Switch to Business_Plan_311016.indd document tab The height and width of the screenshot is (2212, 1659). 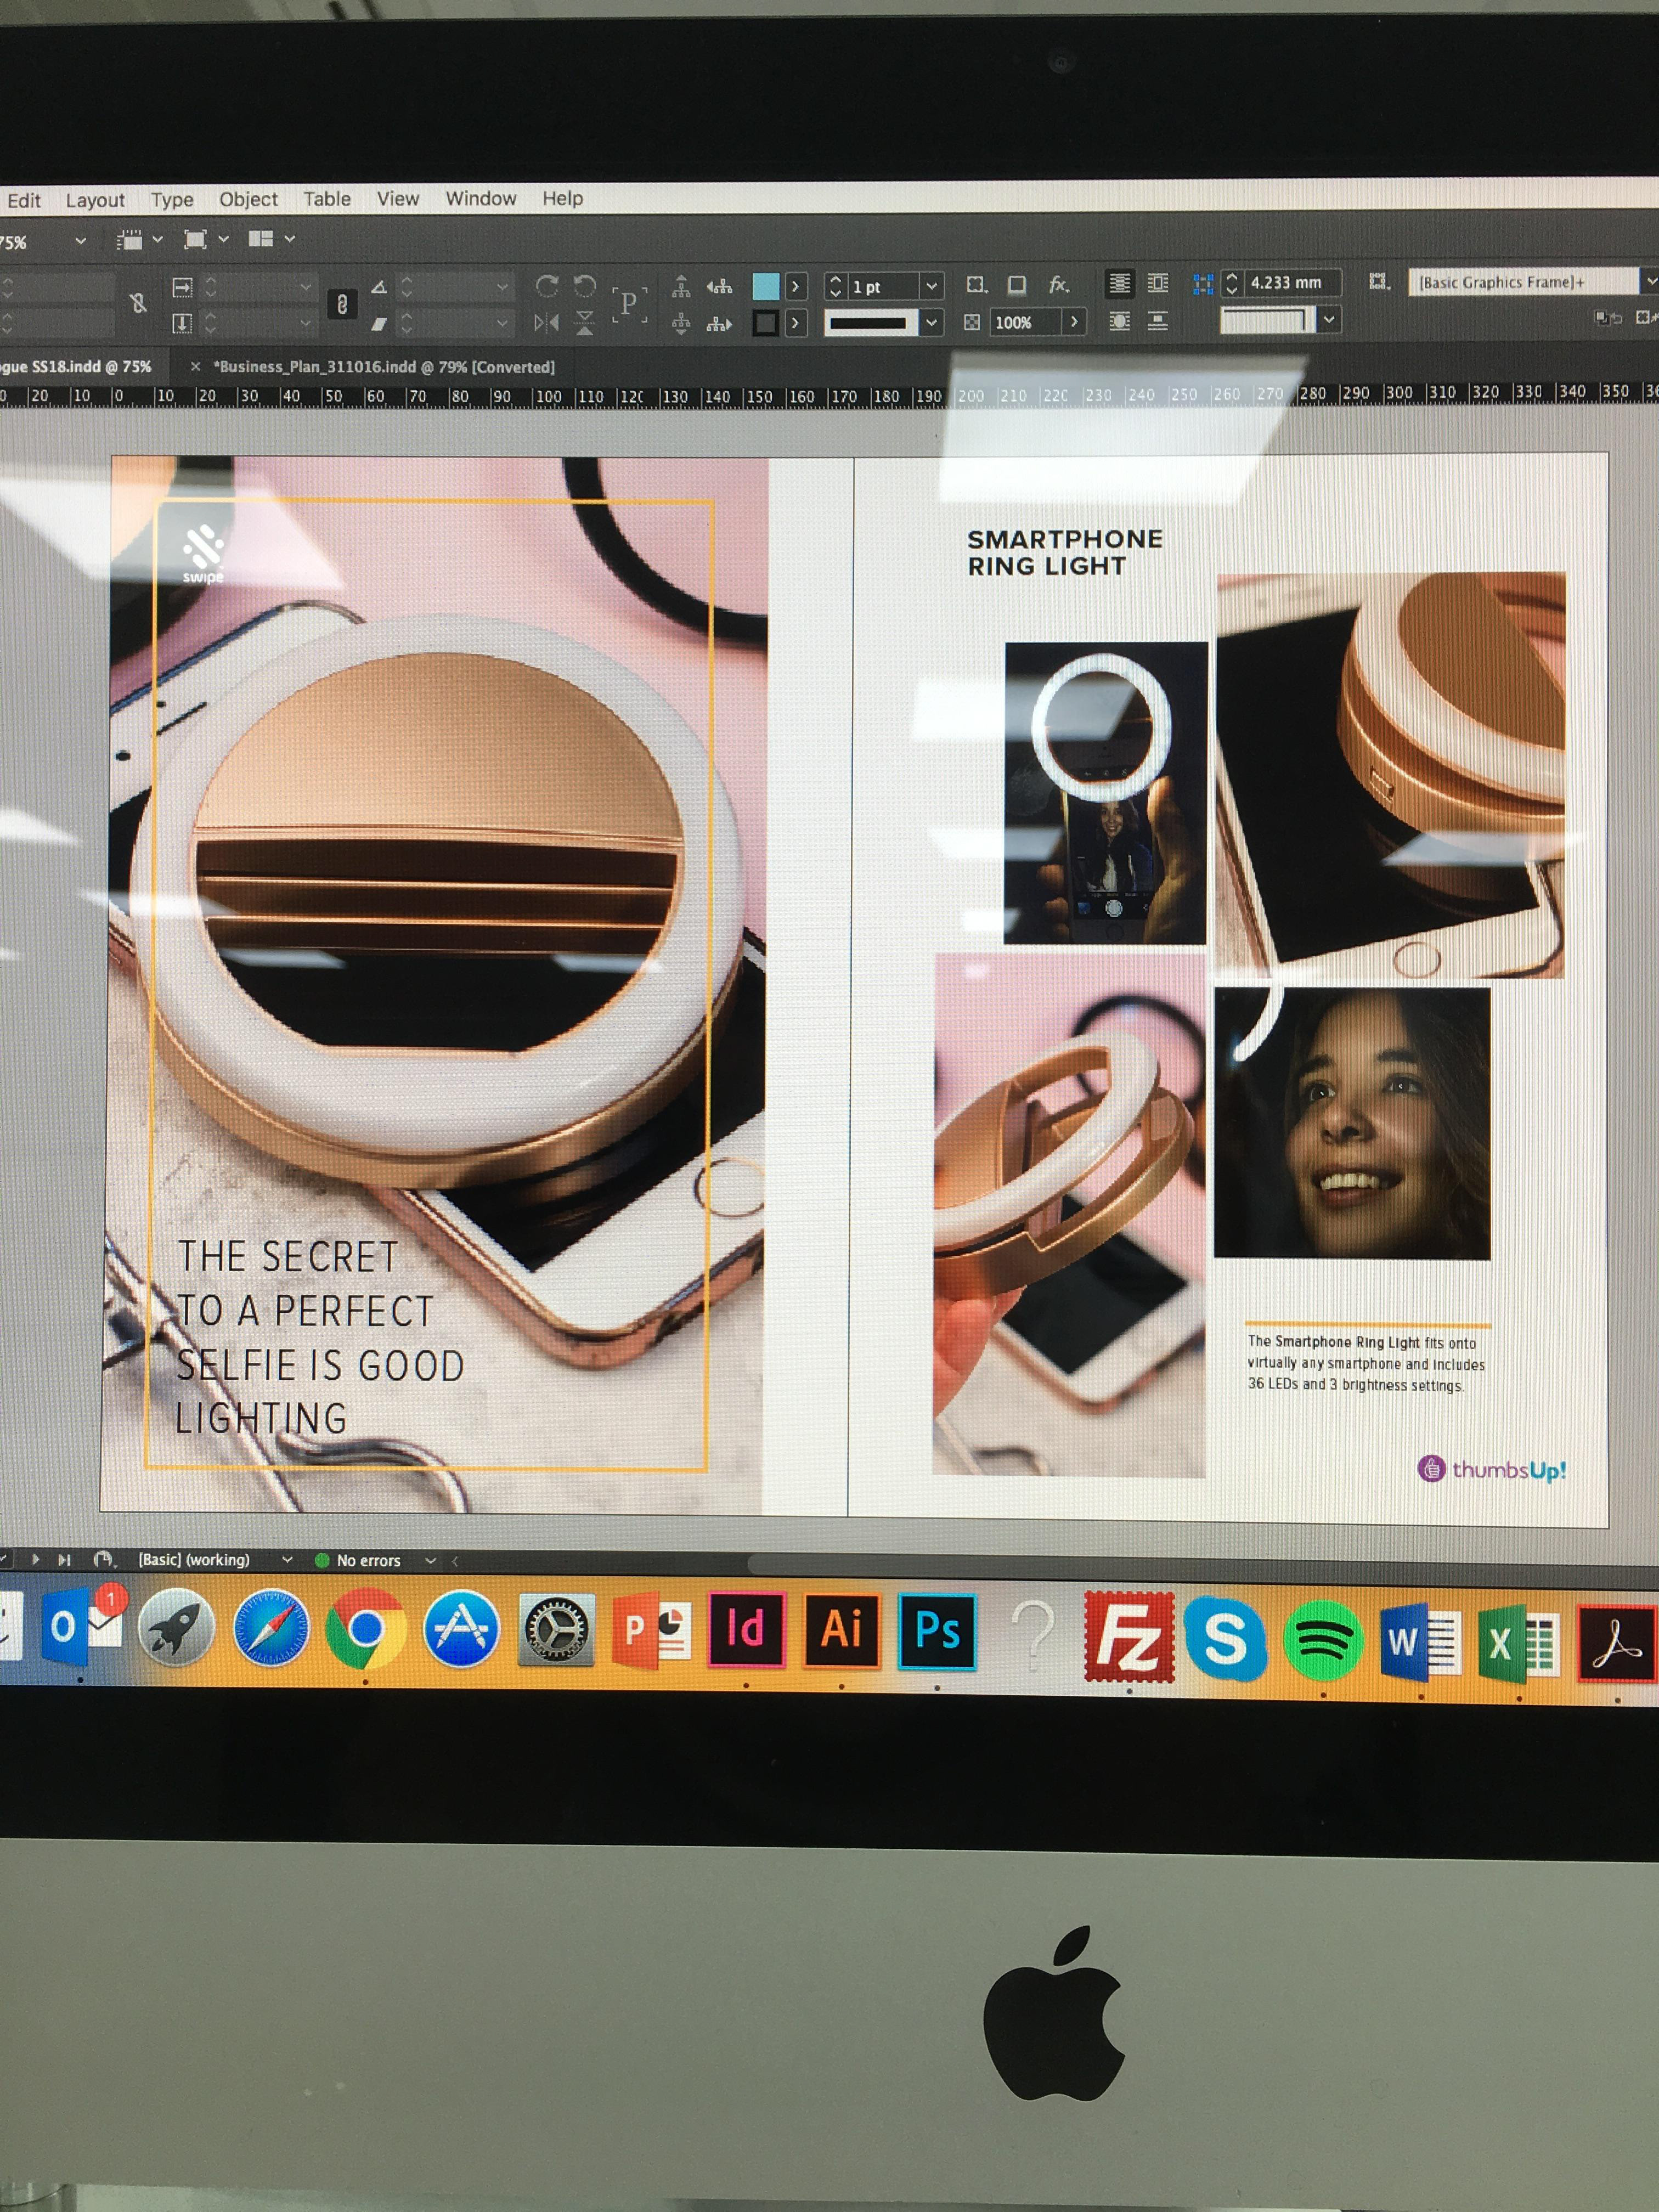(x=384, y=367)
